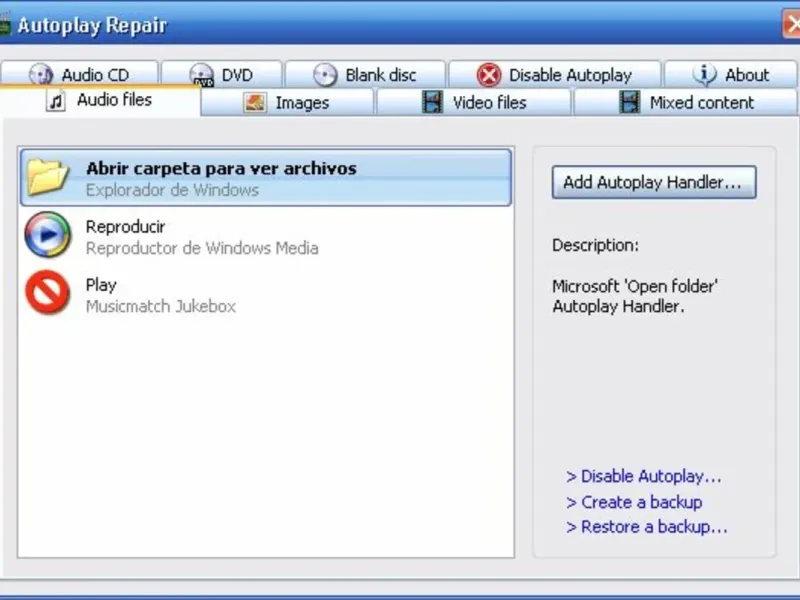Click 'Musicmatch Jukebox' subtitle
Screen dimensions: 800x600
click(161, 307)
